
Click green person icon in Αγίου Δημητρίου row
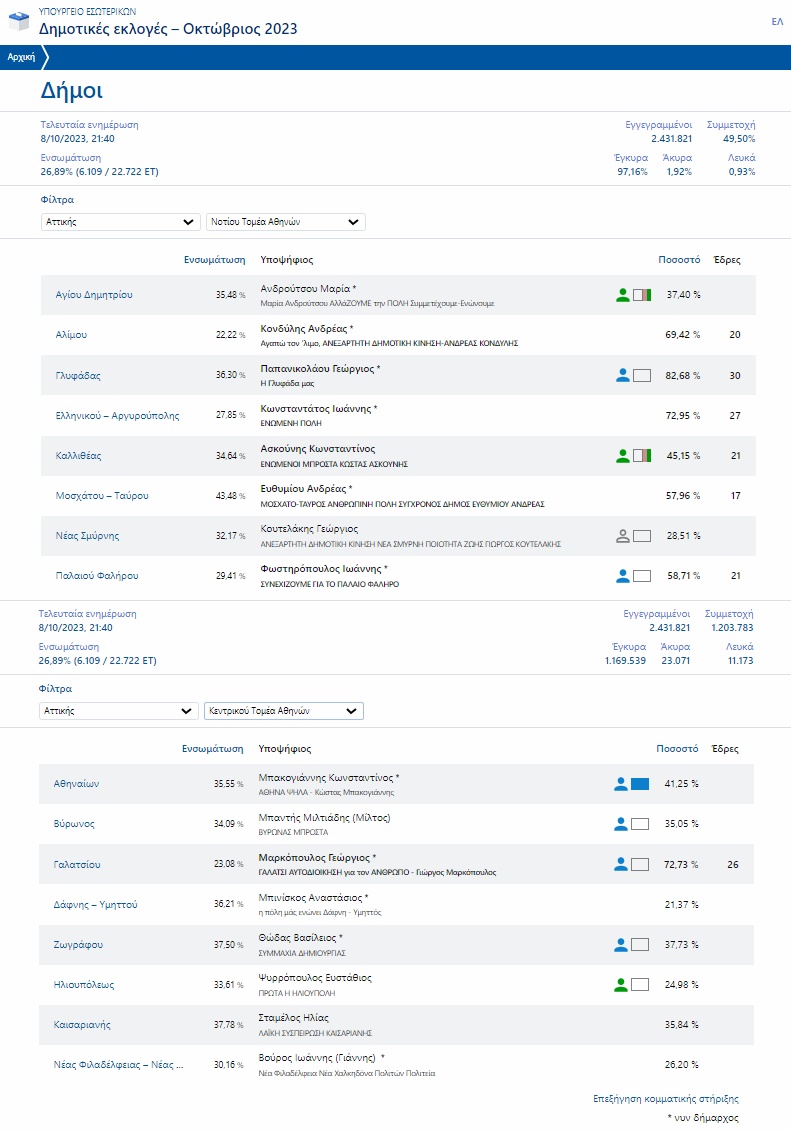622,295
